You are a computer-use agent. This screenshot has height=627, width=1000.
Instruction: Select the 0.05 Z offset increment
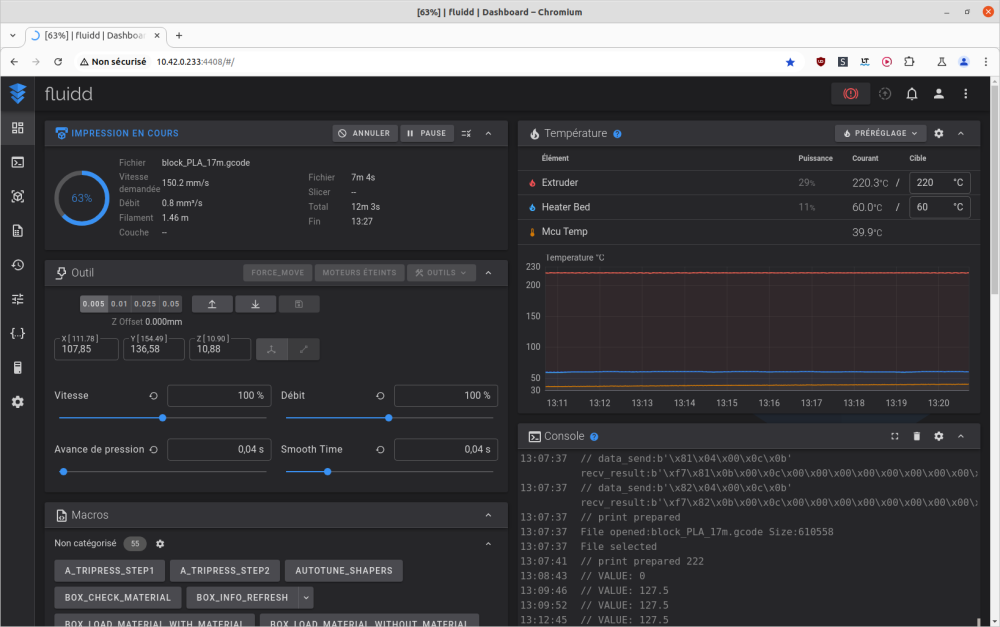[x=171, y=304]
